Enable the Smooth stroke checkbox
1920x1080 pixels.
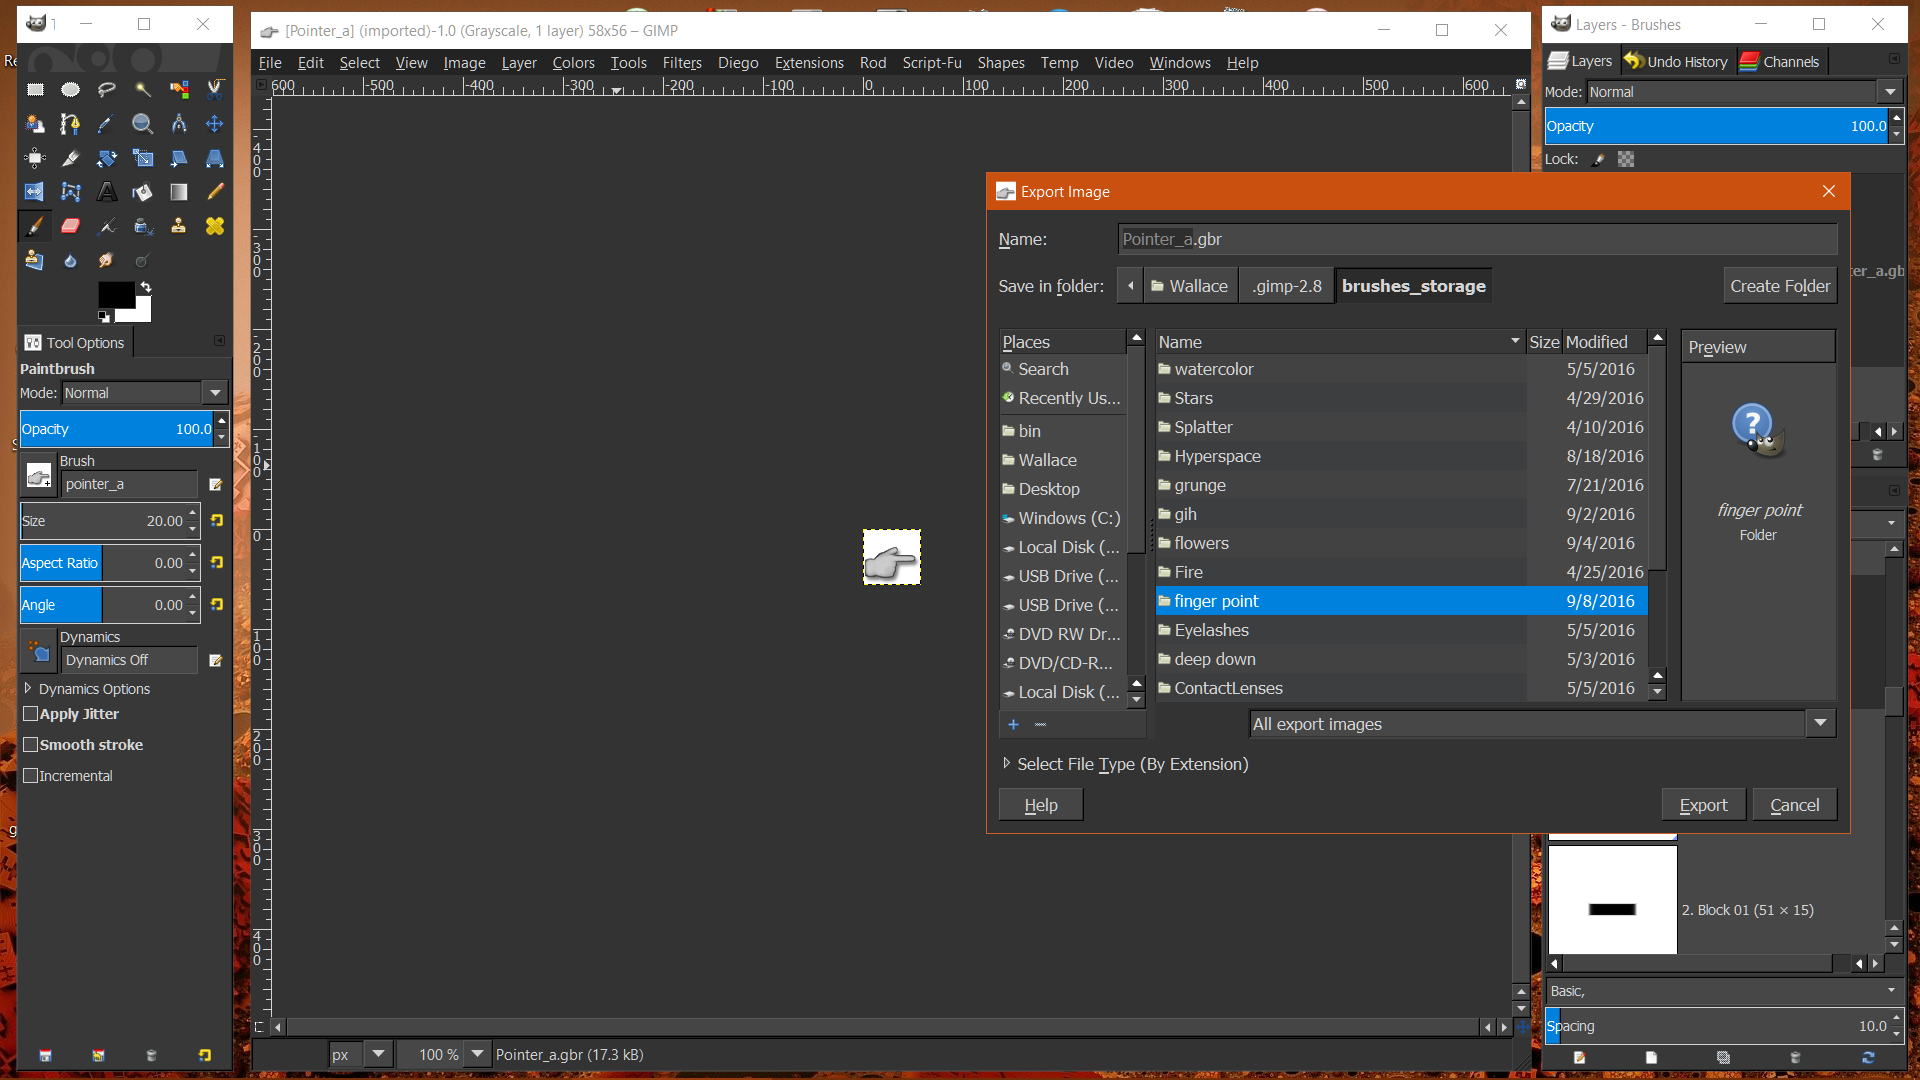point(31,745)
